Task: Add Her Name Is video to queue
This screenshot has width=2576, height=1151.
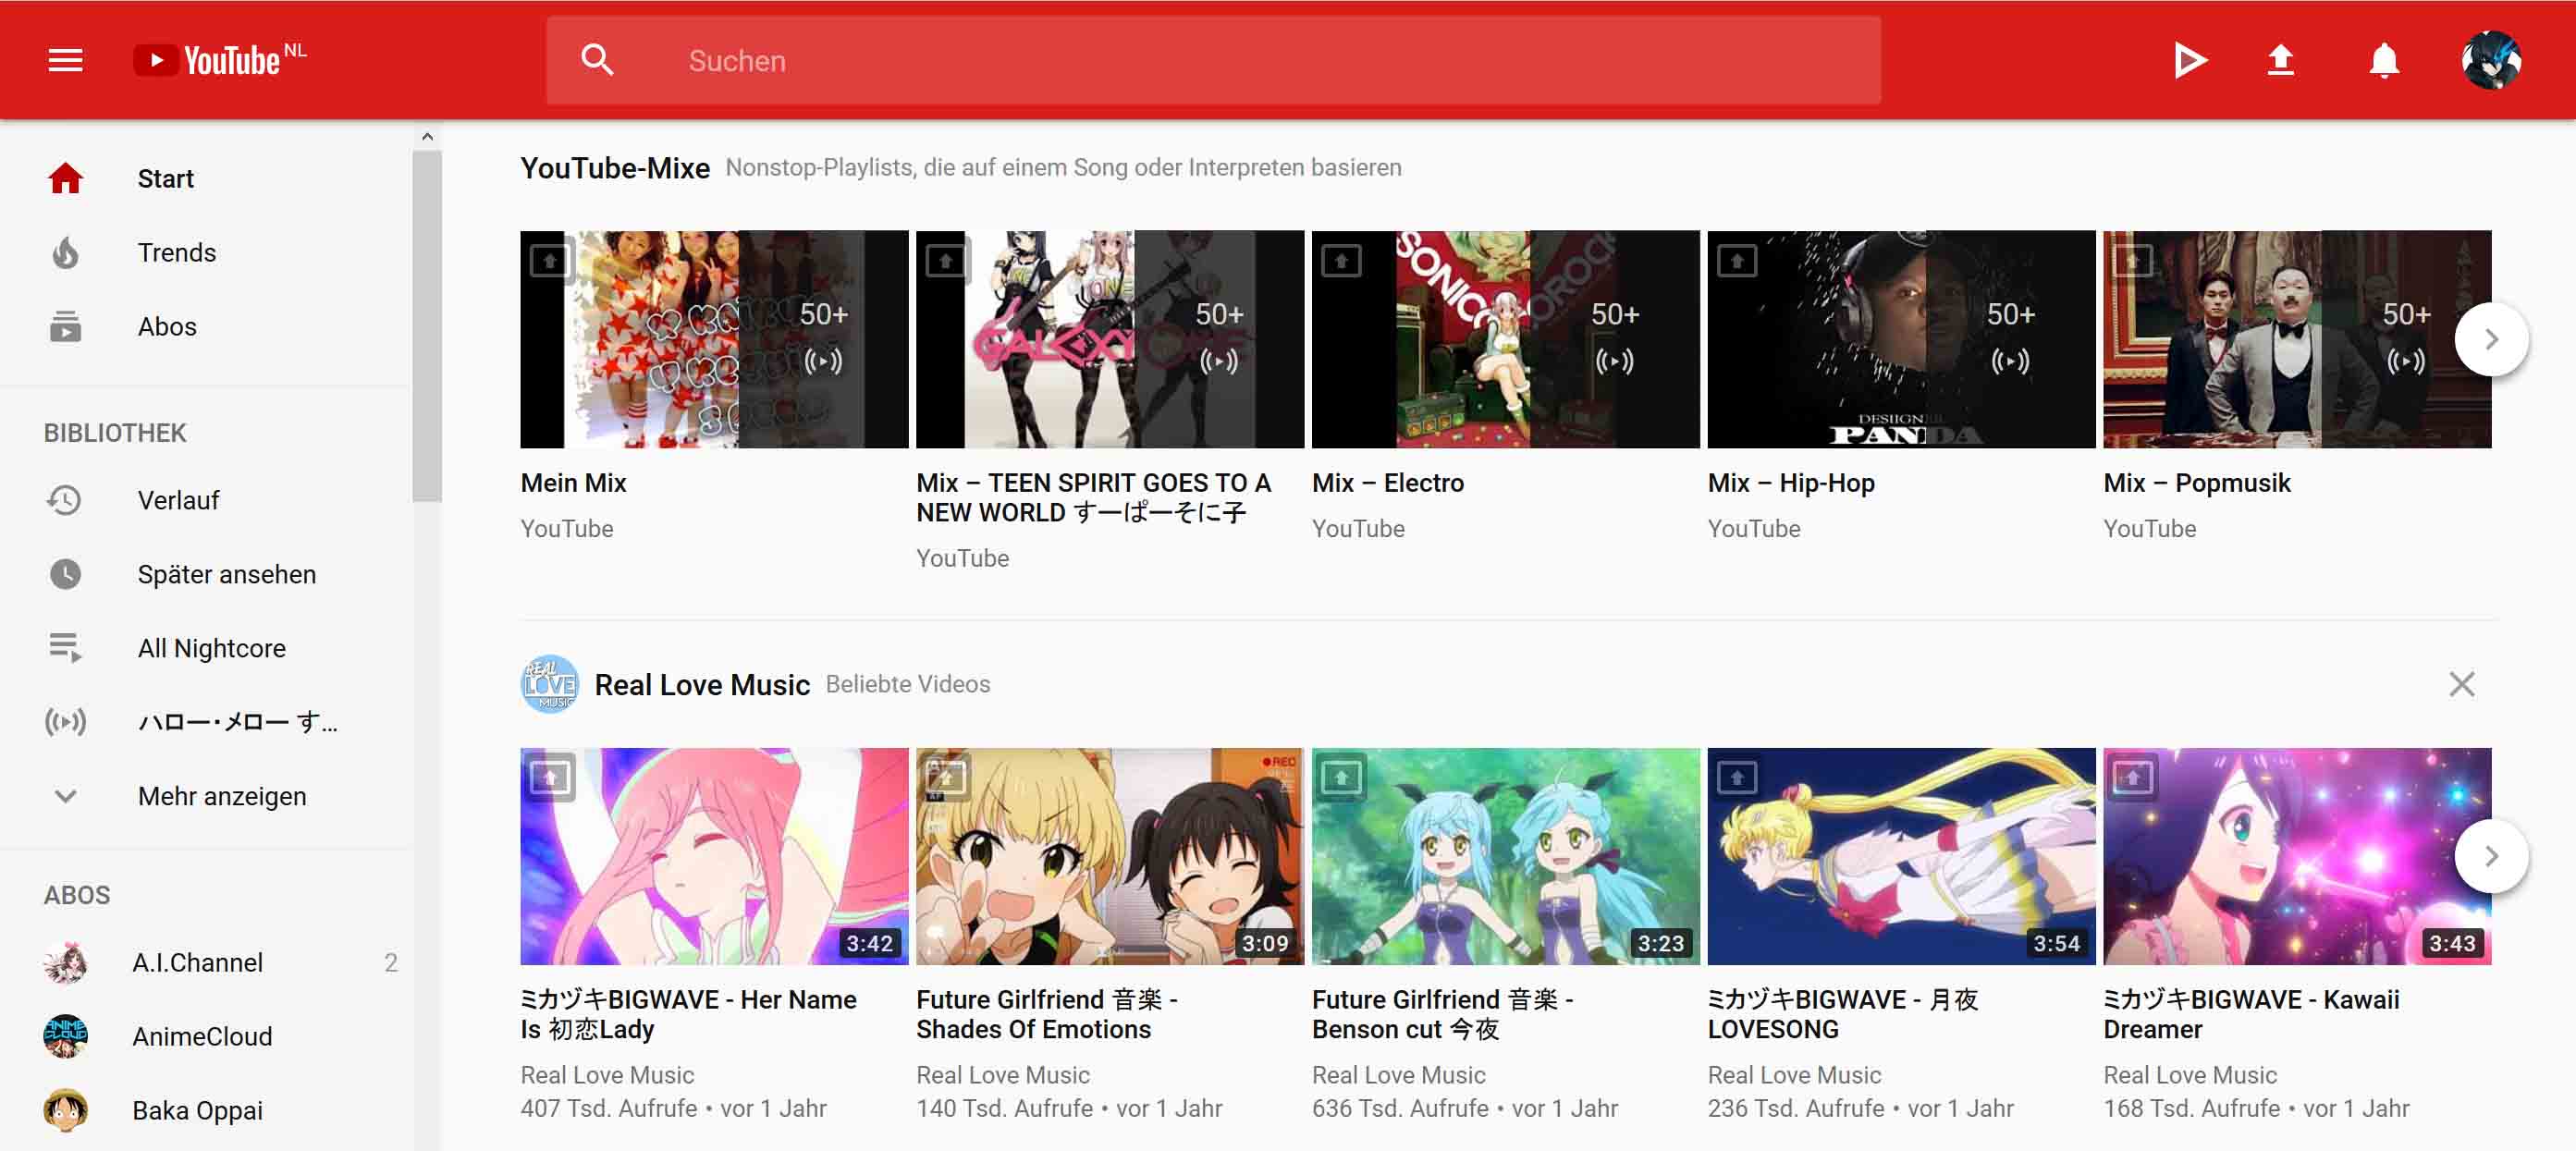Action: 549,777
